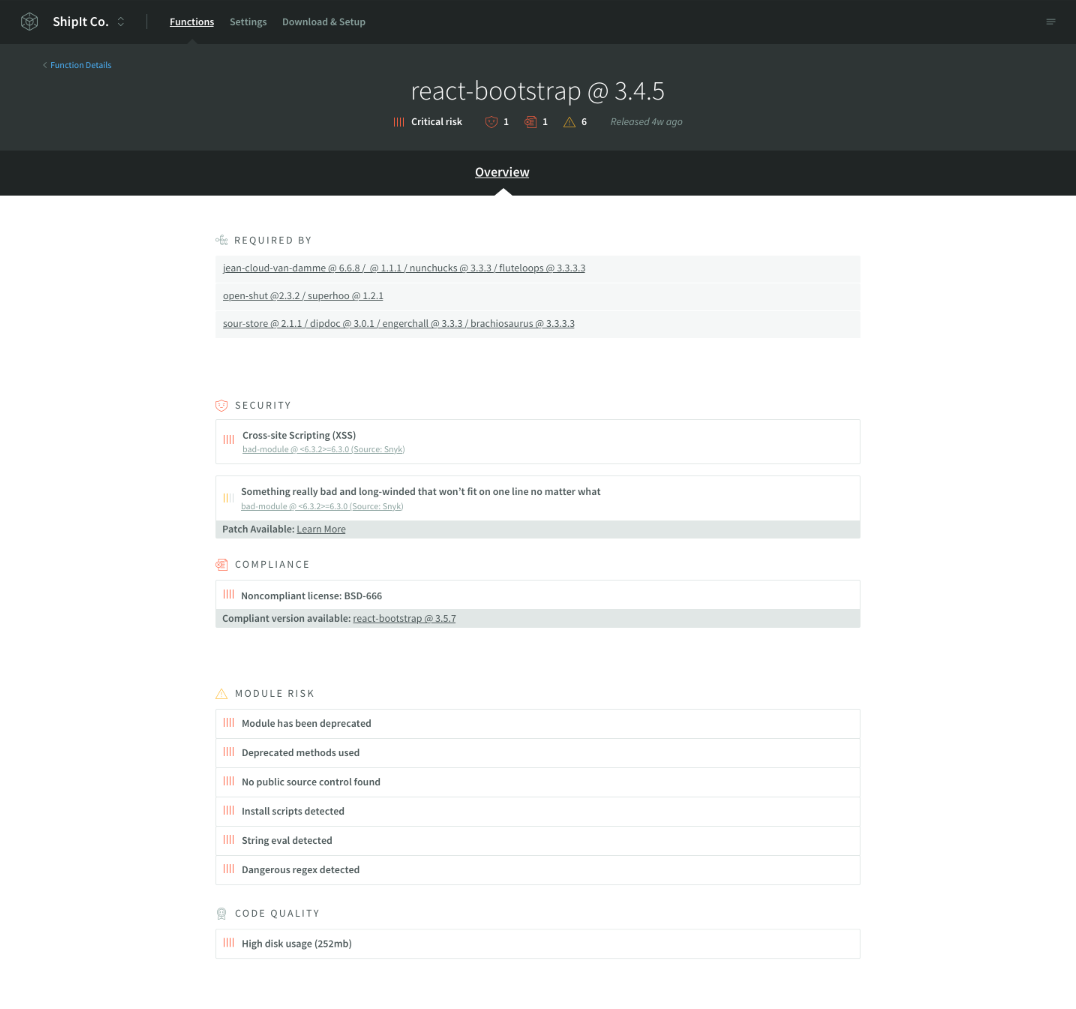The width and height of the screenshot is (1076, 1009).
Task: Click the Module Risk warning triangle icon
Action: click(221, 693)
